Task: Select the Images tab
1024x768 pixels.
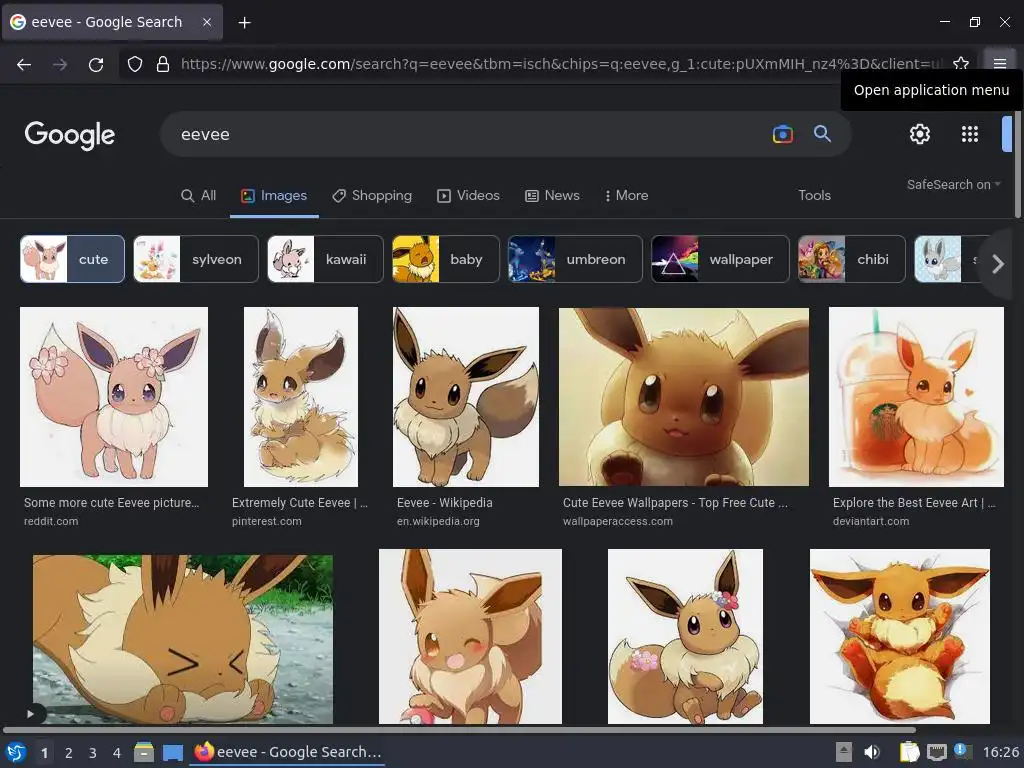Action: pos(274,195)
